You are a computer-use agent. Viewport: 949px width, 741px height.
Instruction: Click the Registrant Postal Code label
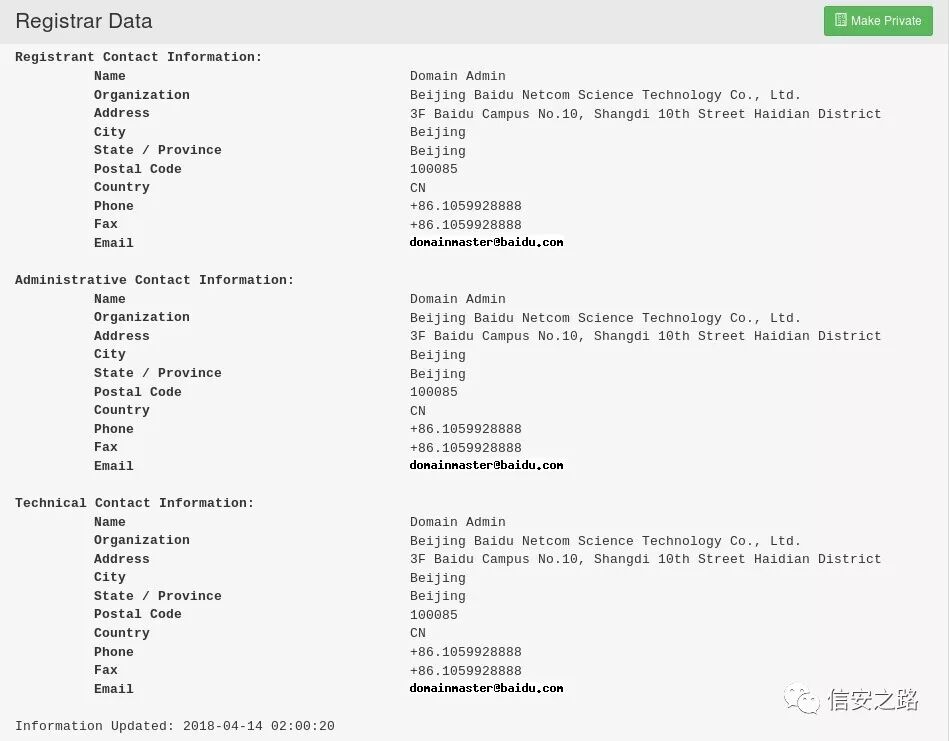point(137,169)
